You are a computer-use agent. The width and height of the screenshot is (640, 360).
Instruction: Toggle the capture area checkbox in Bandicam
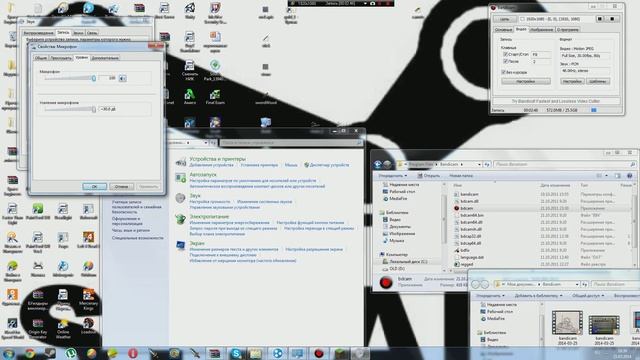point(522,19)
